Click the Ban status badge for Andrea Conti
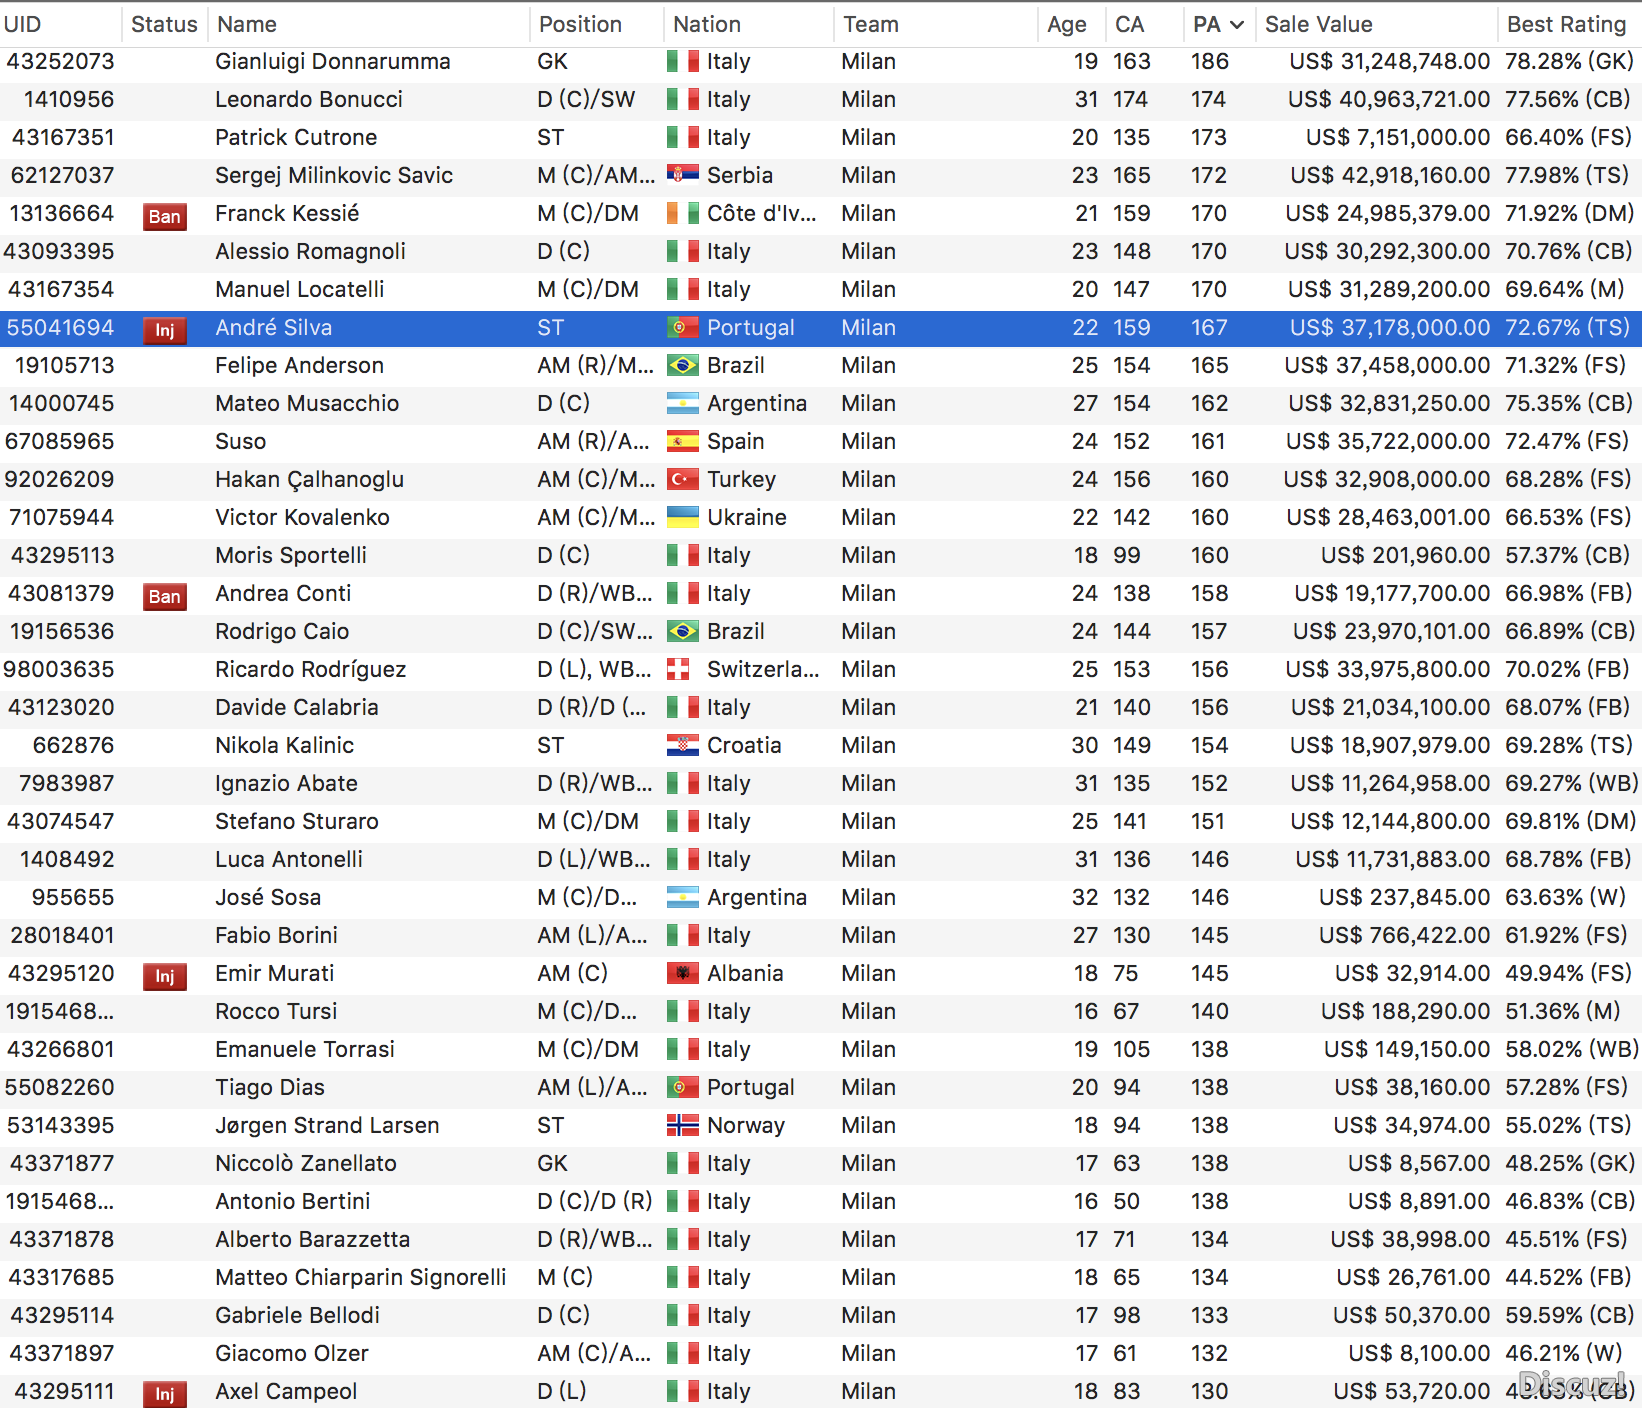1642x1408 pixels. (x=165, y=596)
